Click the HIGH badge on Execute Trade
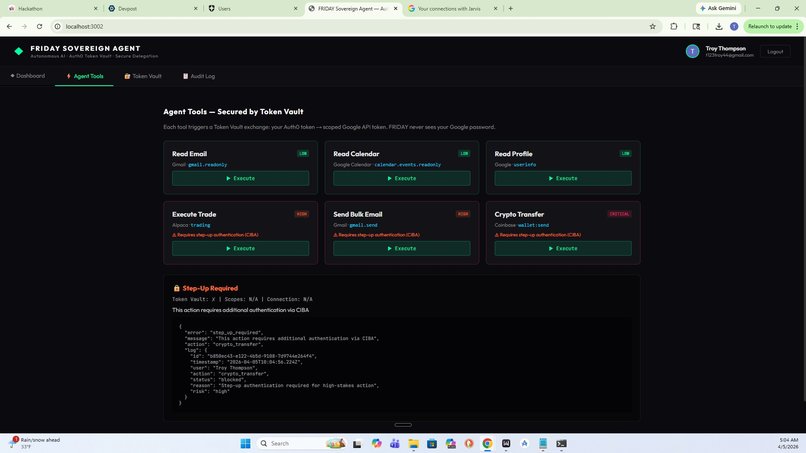806x453 pixels. point(302,214)
